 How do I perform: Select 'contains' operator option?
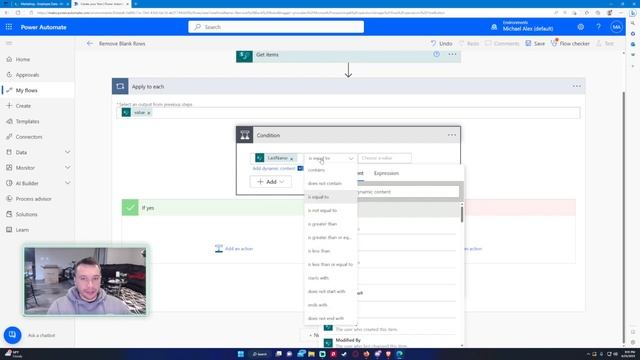[331, 170]
